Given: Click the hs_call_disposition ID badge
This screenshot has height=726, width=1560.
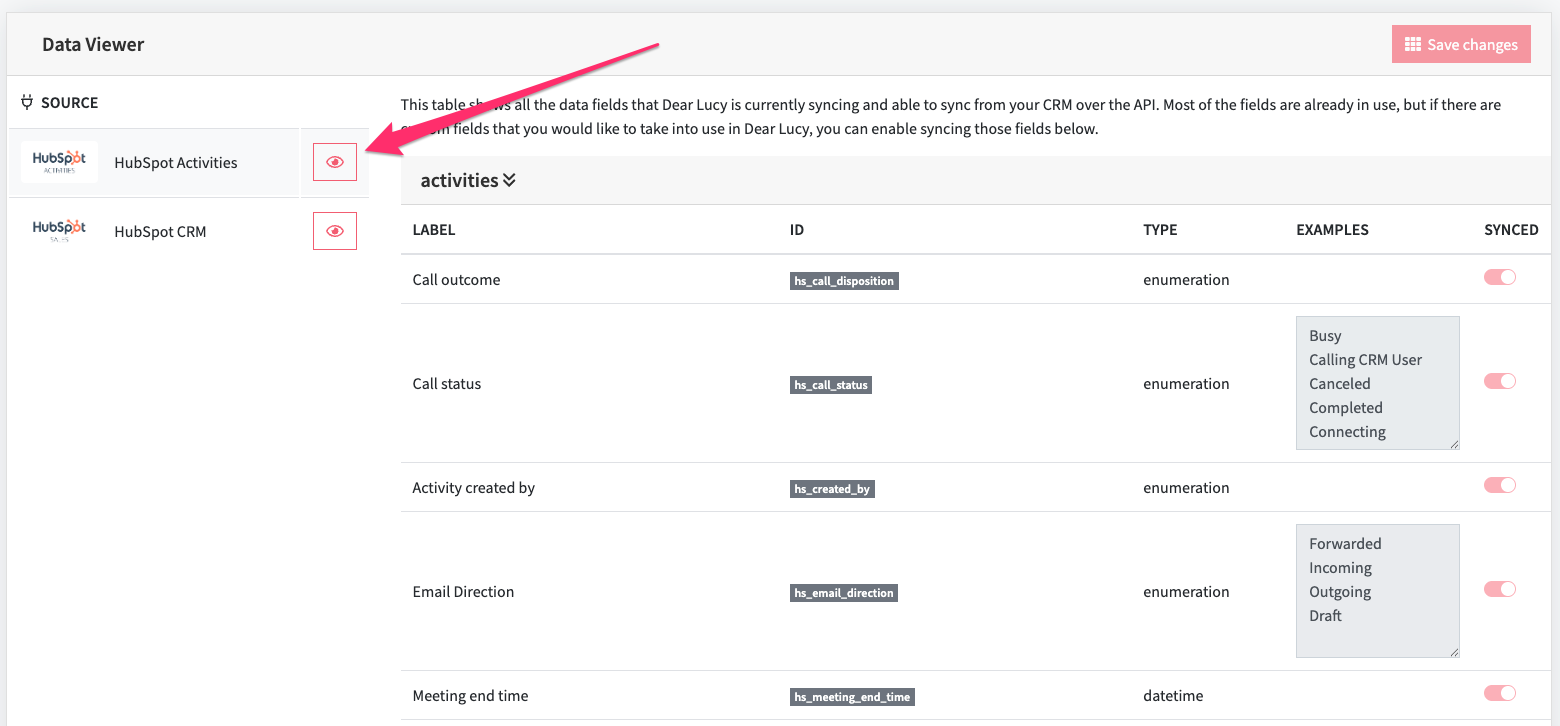Looking at the screenshot, I should click(x=845, y=281).
